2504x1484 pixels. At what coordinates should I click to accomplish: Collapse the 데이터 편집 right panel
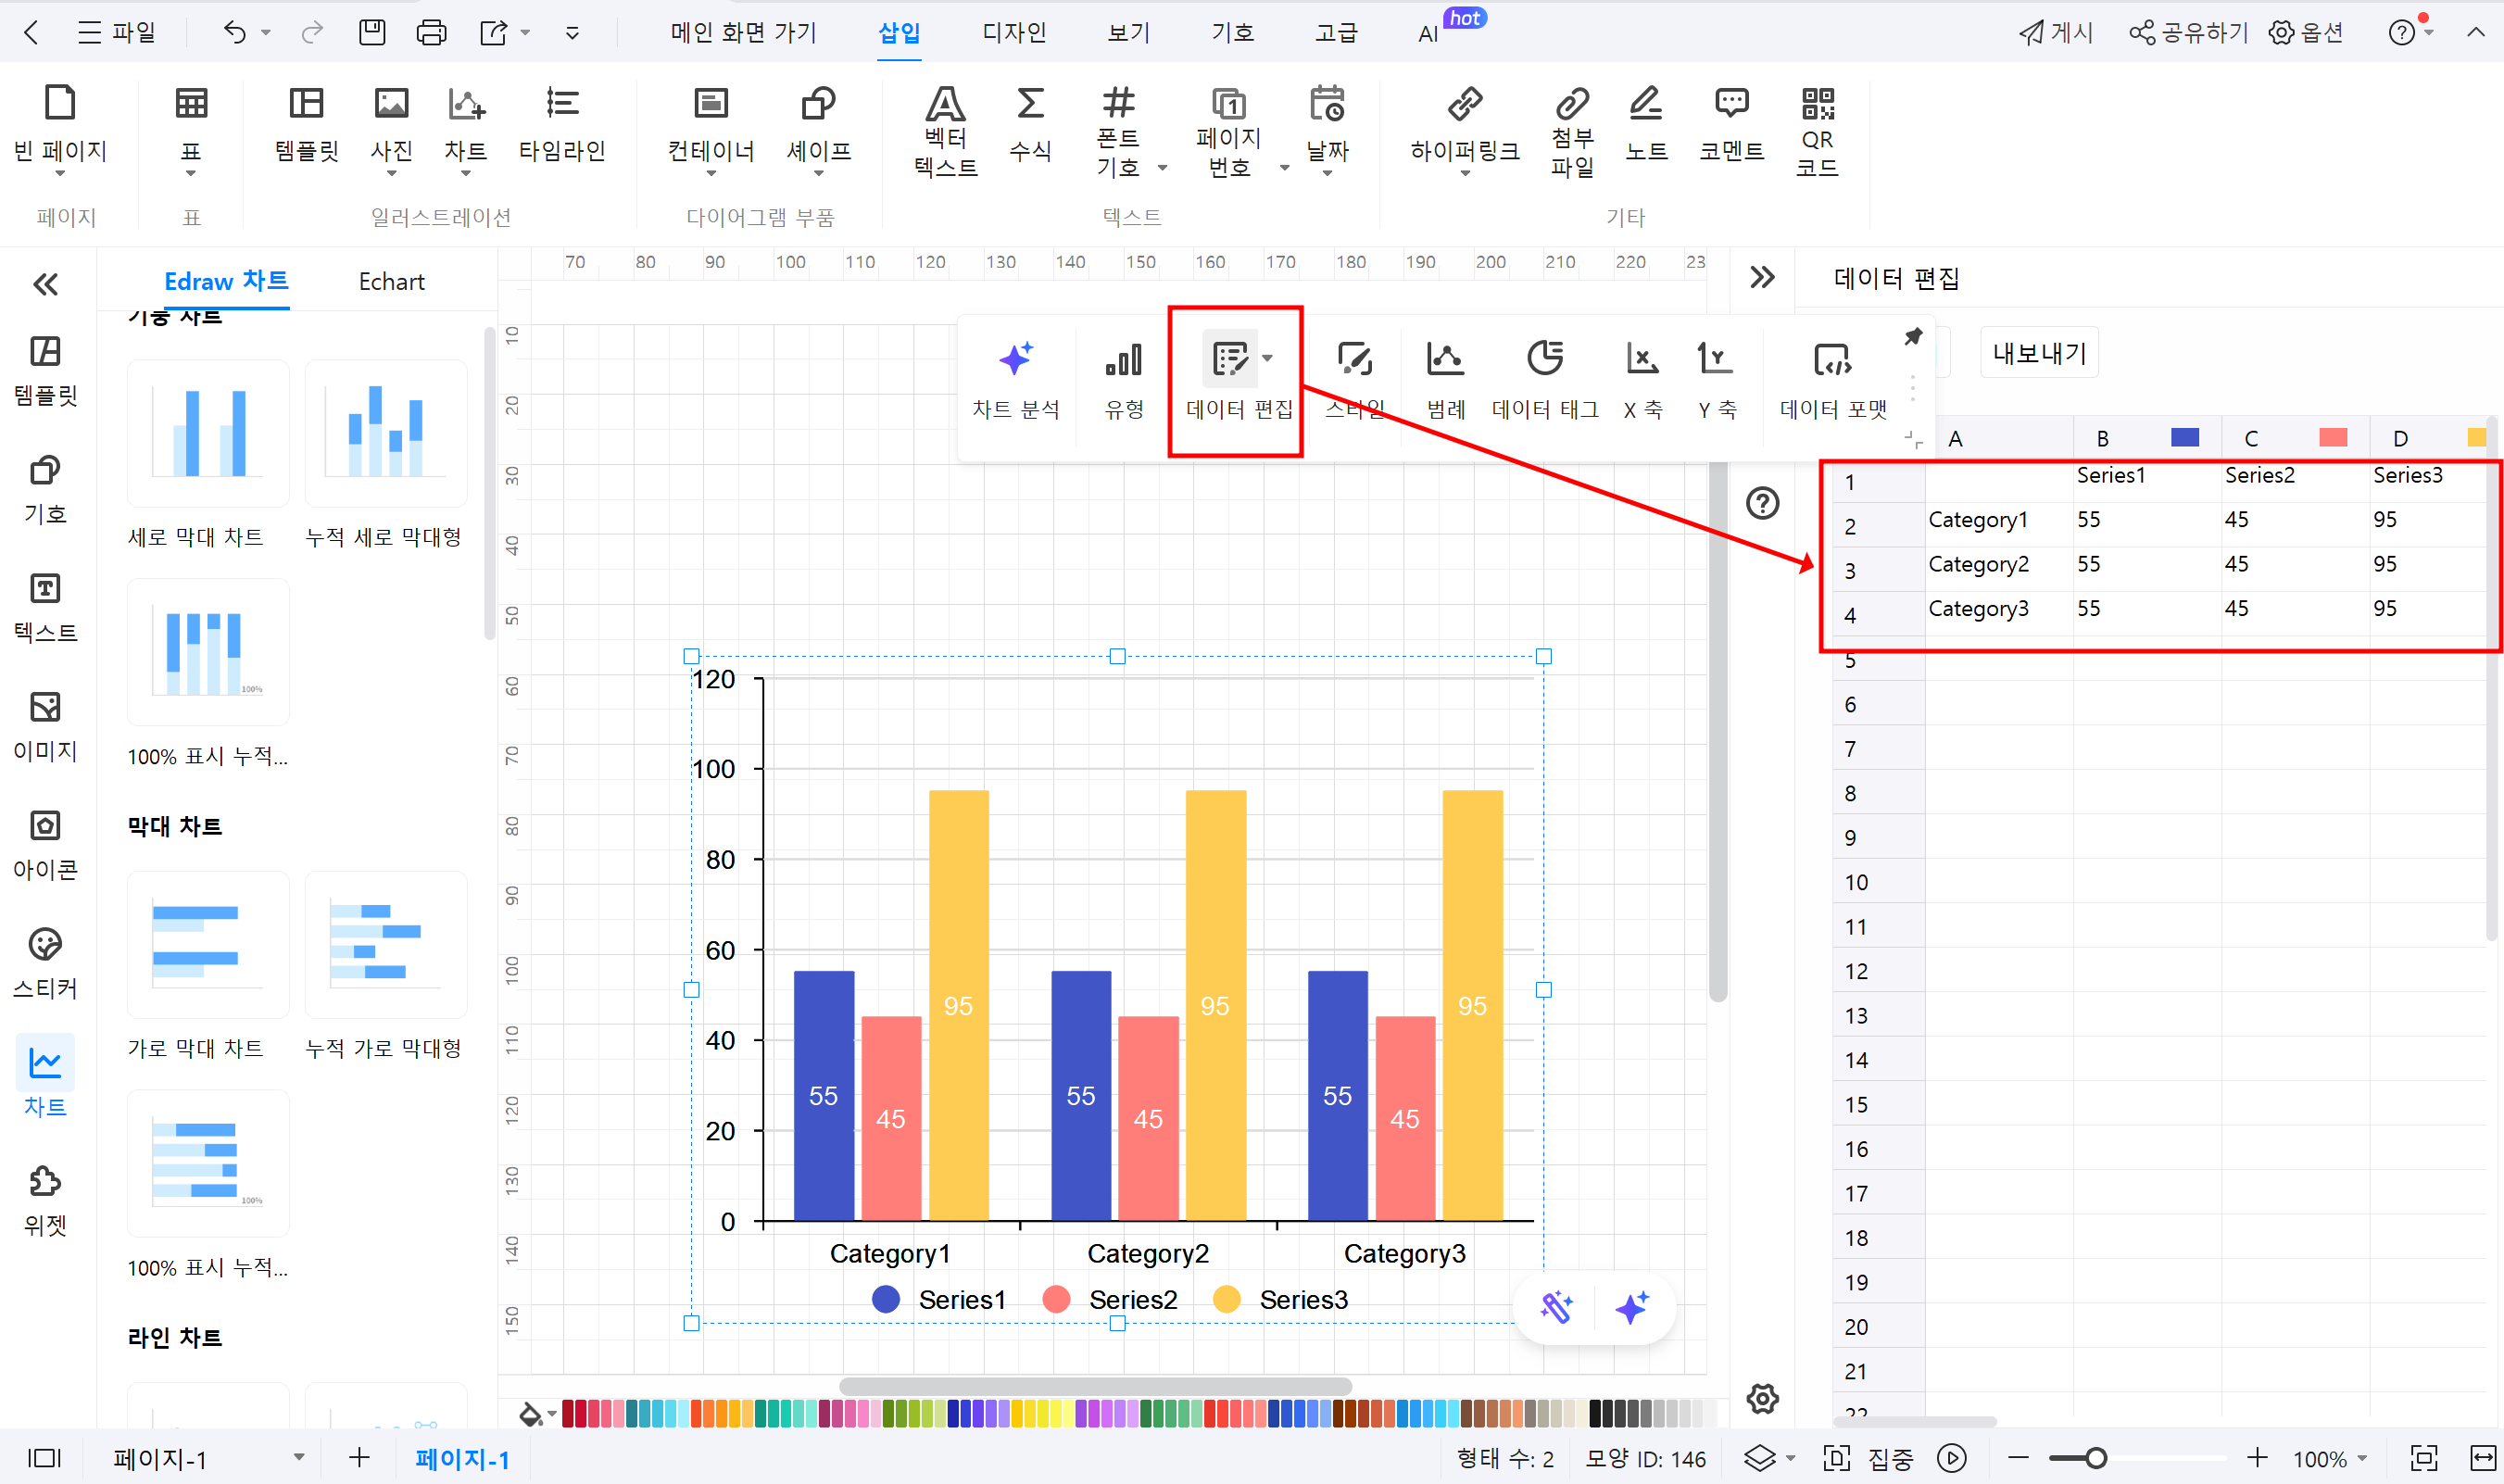tap(1762, 277)
